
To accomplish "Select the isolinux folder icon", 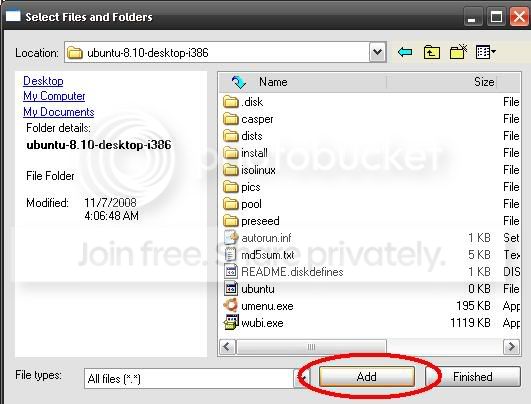I will pyautogui.click(x=231, y=170).
